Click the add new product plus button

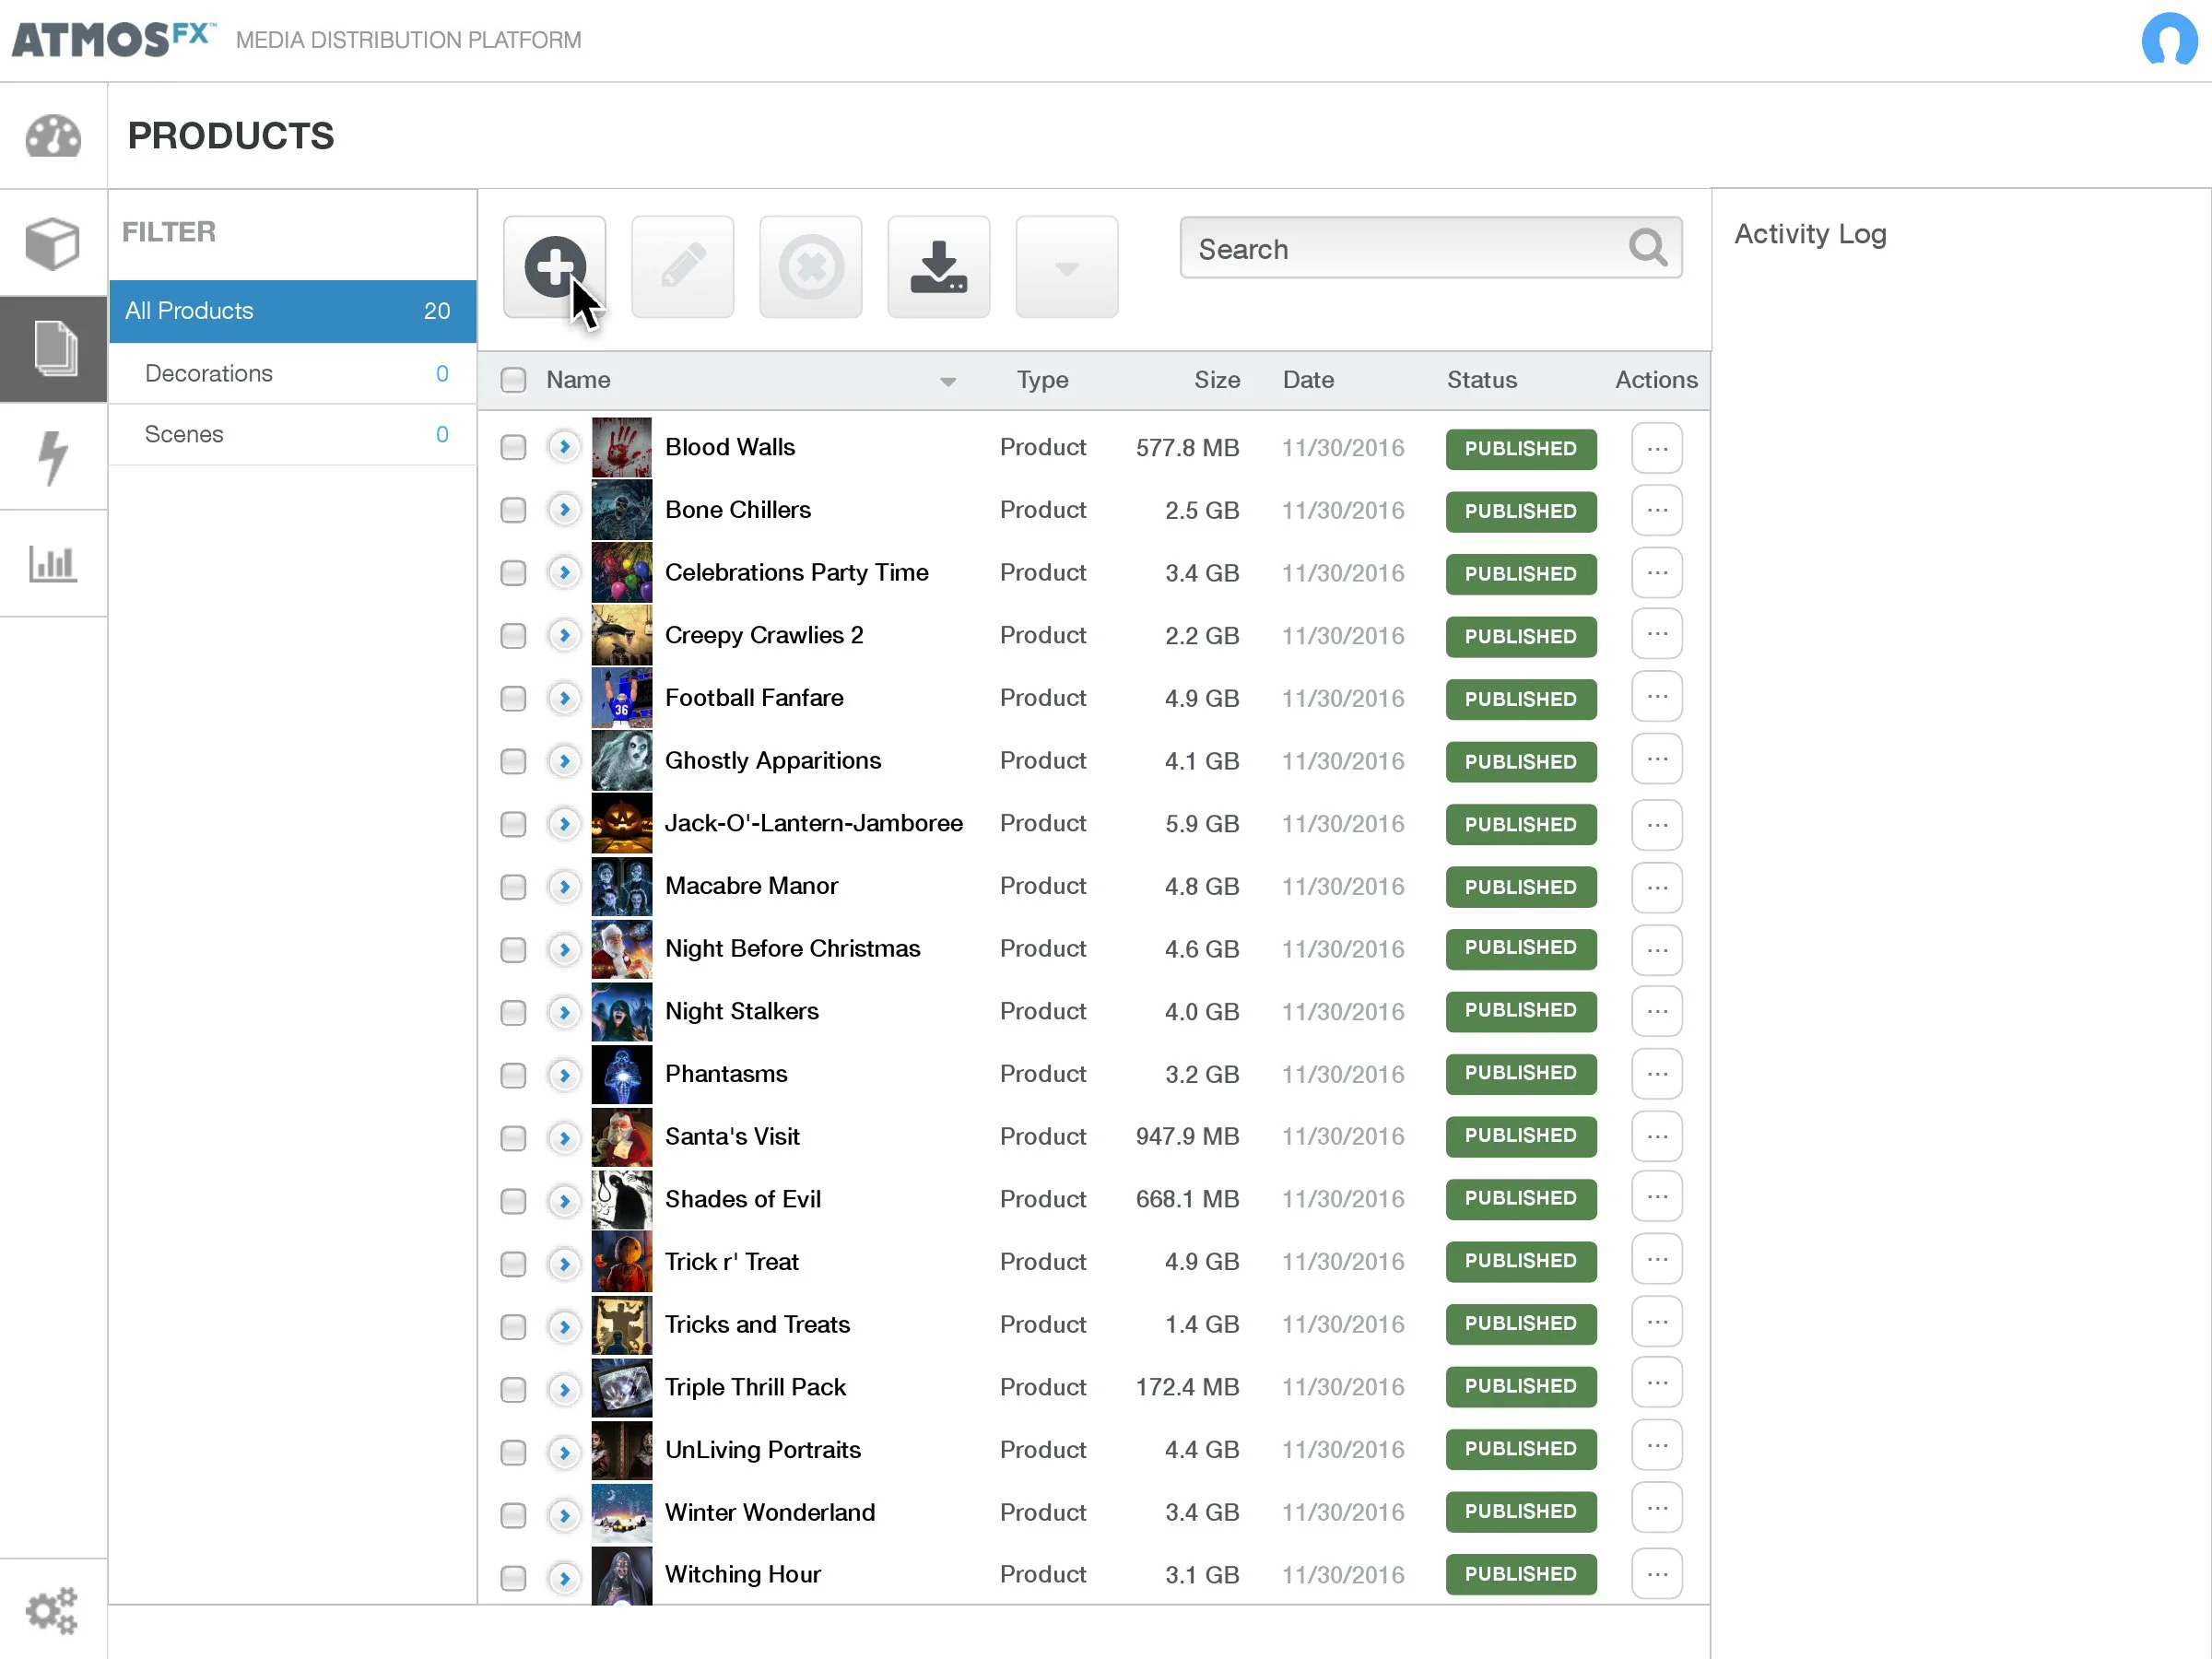click(554, 267)
